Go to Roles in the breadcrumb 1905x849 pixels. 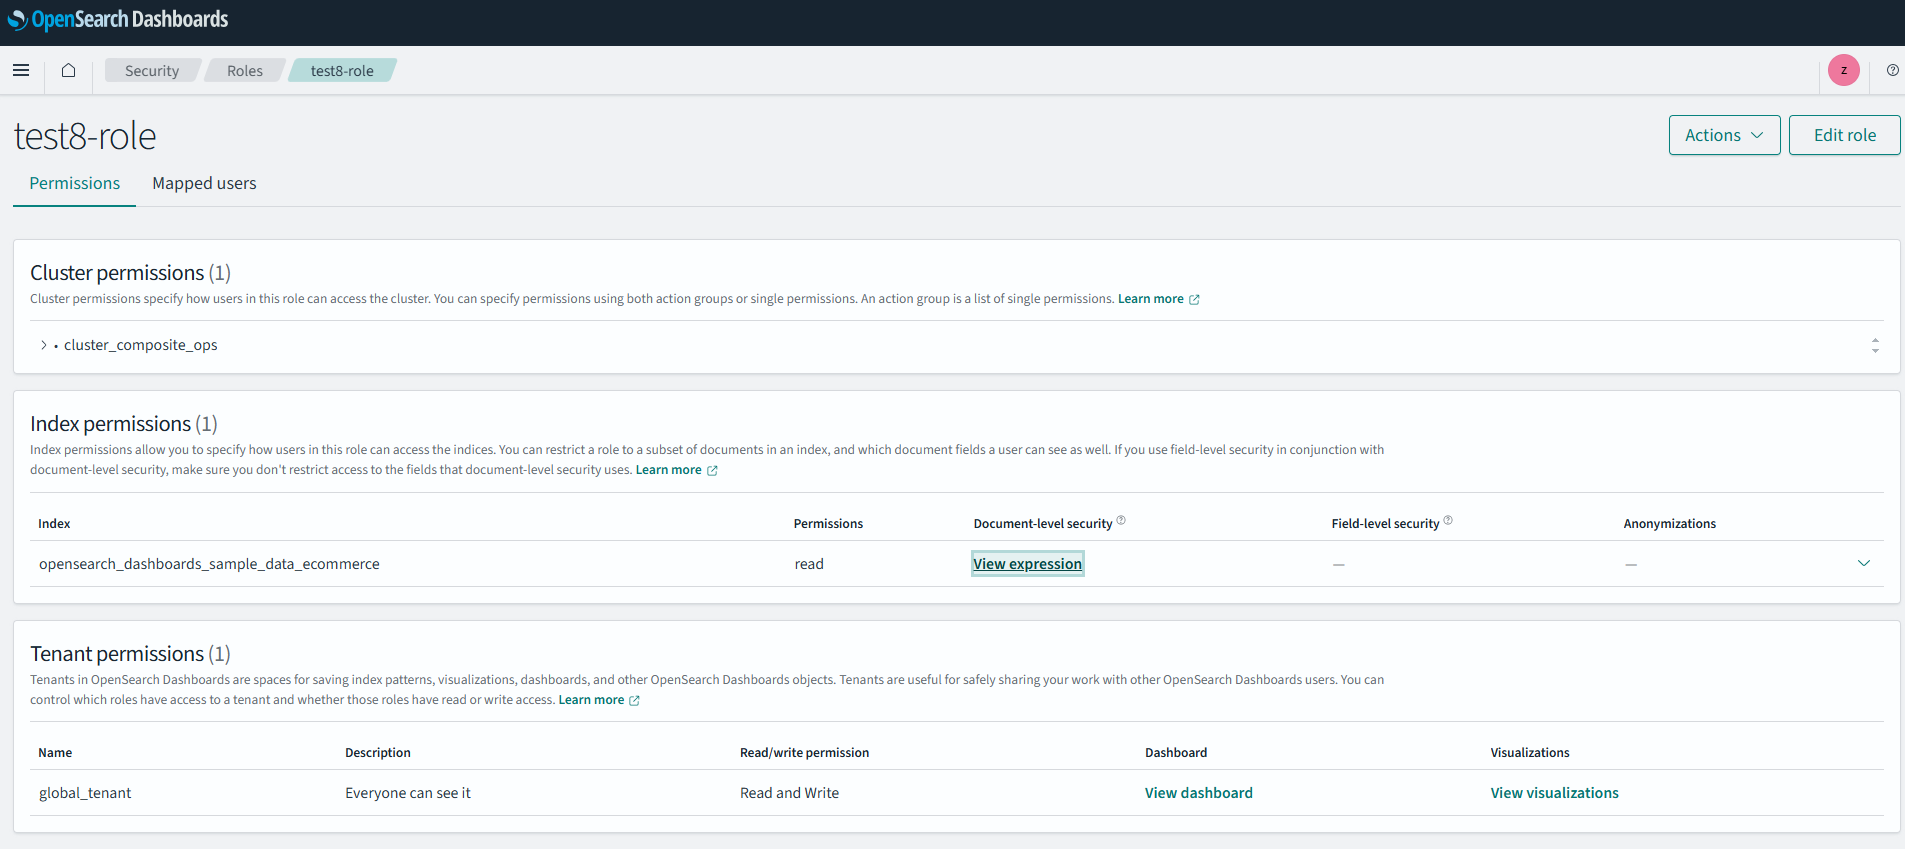tap(244, 71)
